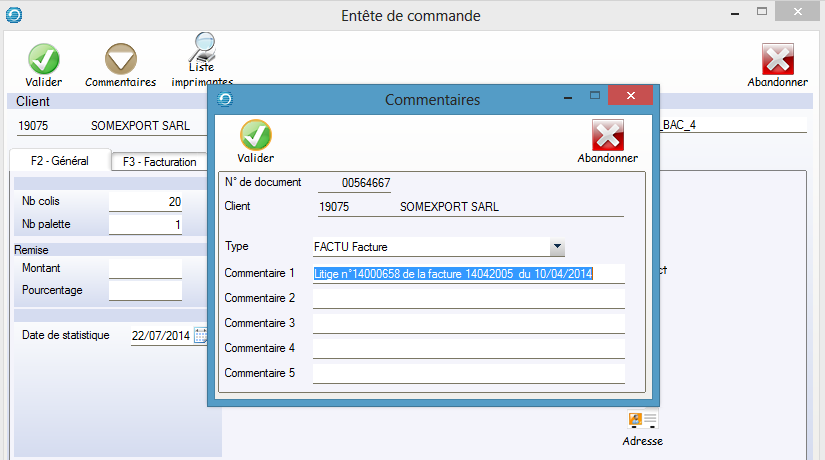This screenshot has height=460, width=825.
Task: Click the Nb colis field
Action: point(145,202)
